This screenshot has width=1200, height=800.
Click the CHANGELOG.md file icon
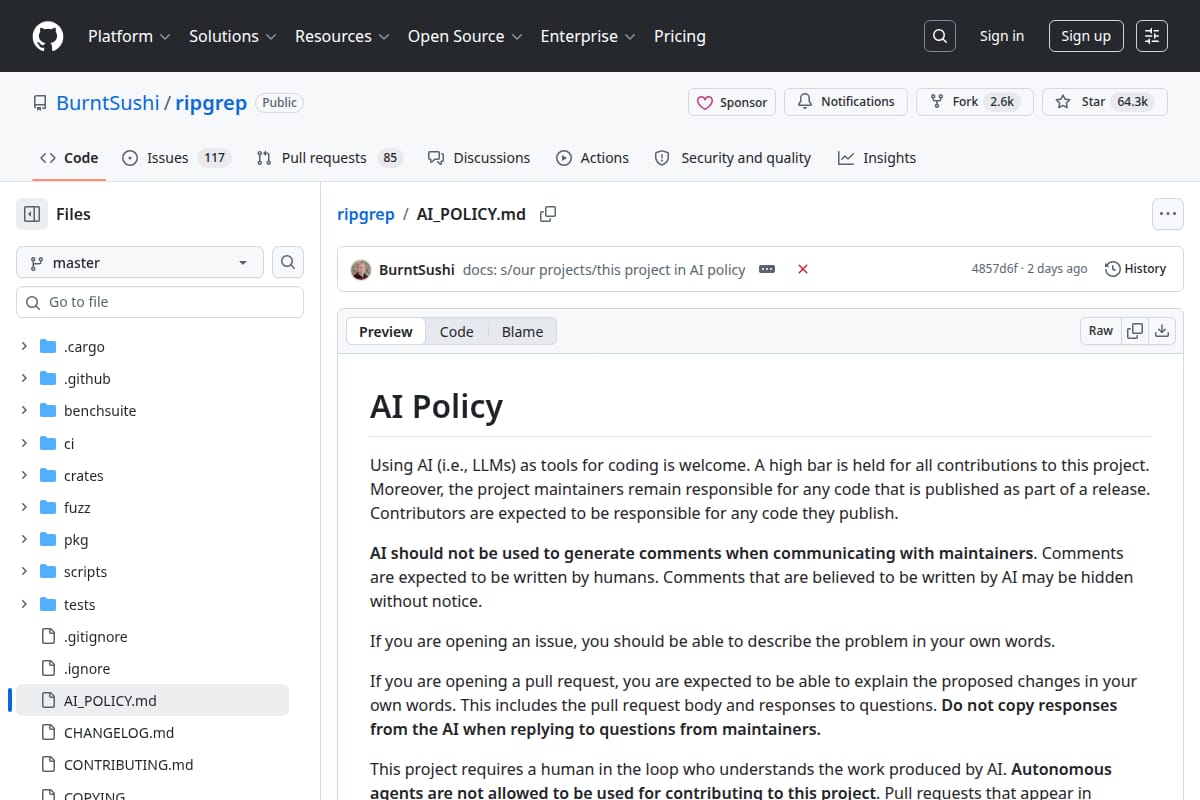coord(48,733)
